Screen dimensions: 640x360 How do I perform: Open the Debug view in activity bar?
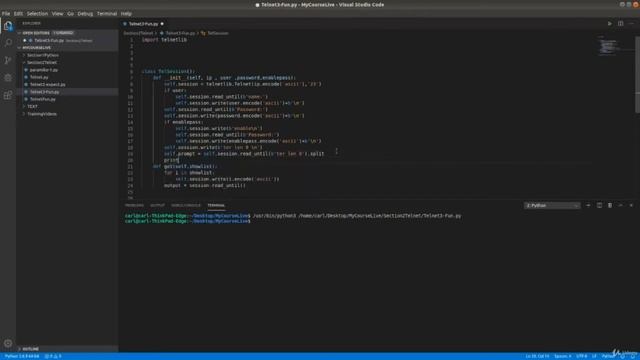8,78
